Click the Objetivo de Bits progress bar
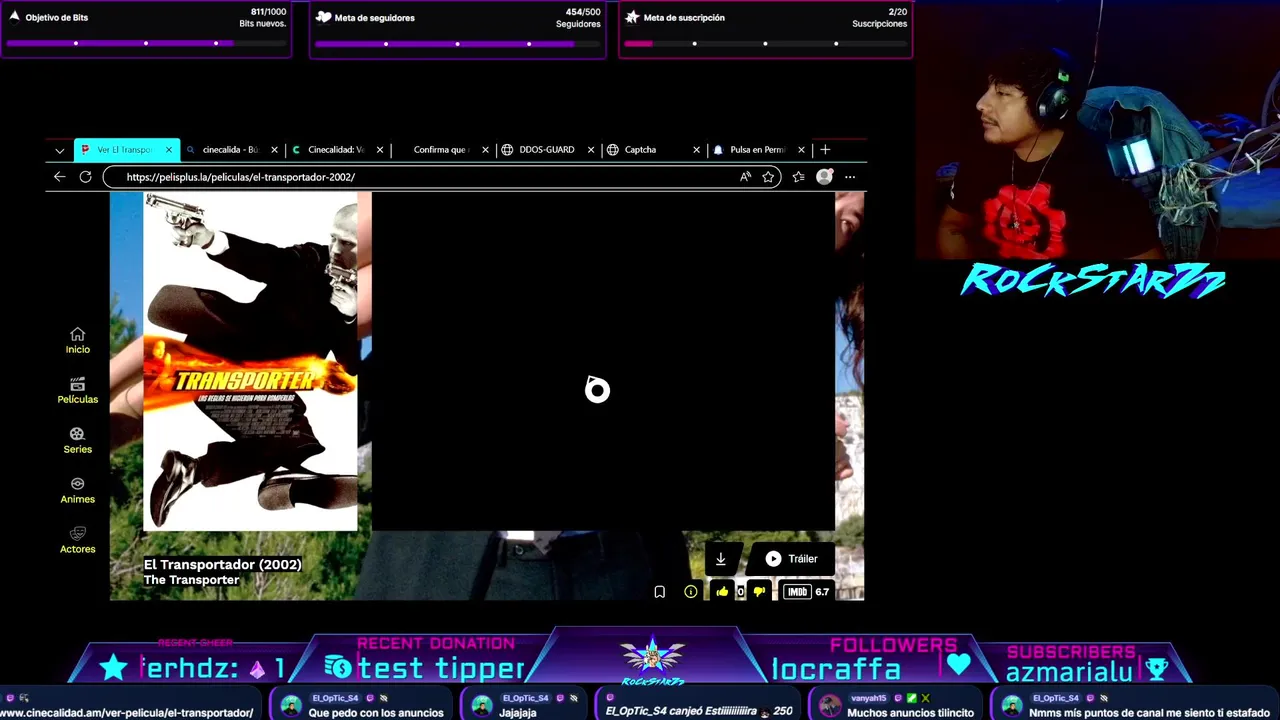 pyautogui.click(x=147, y=43)
